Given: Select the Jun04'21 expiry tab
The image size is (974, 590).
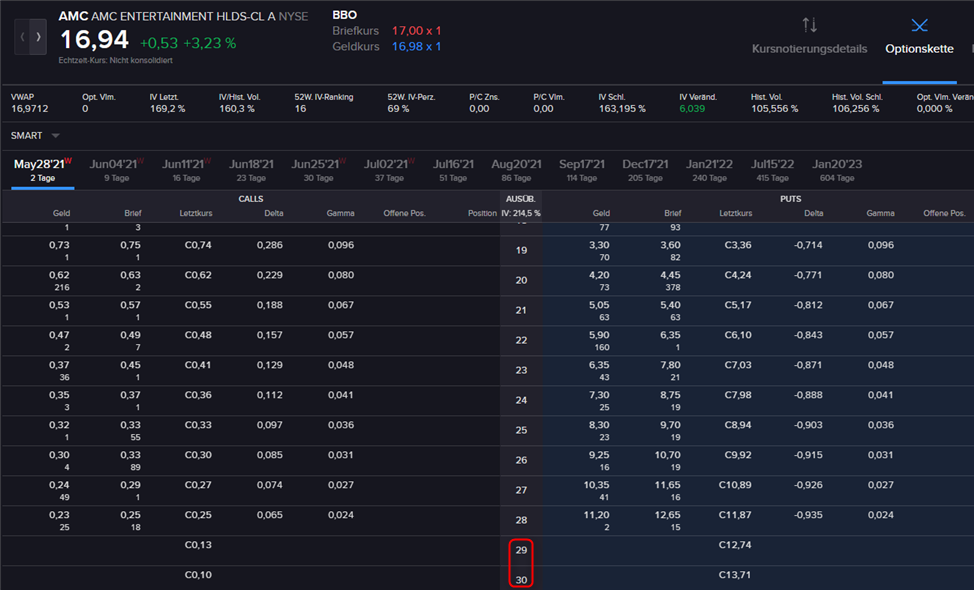Looking at the screenshot, I should click(x=116, y=170).
